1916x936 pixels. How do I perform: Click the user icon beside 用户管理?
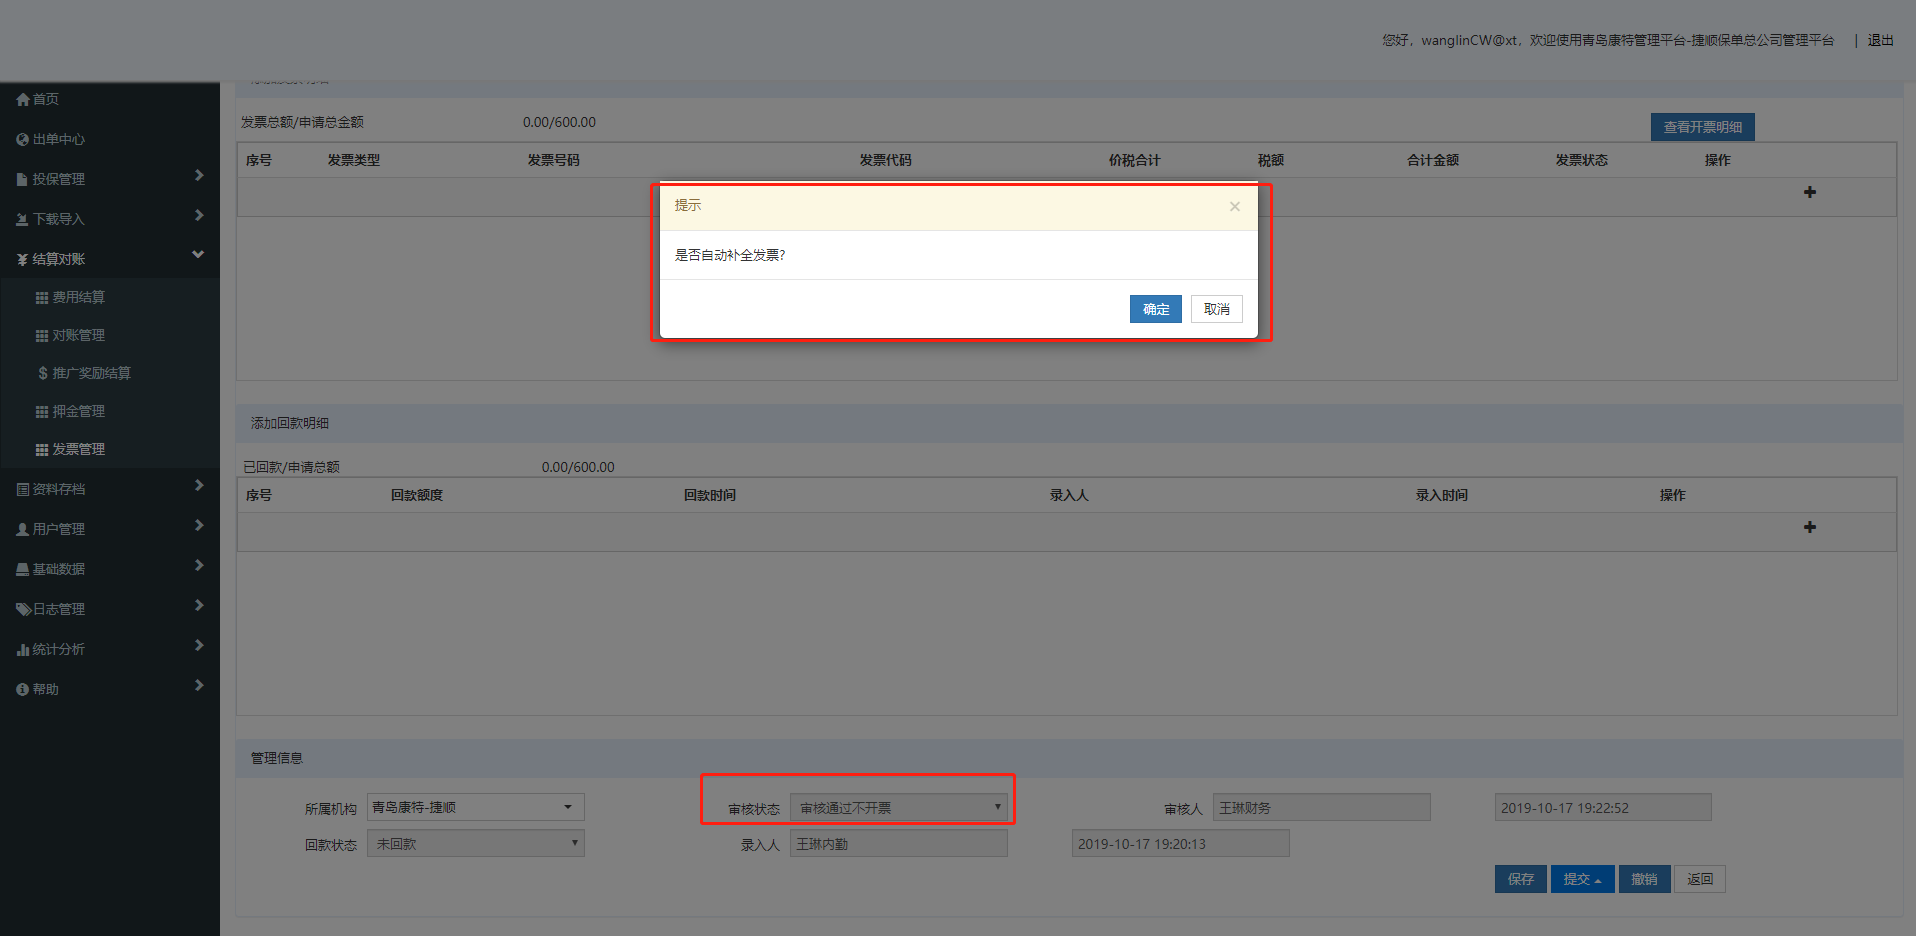tap(23, 529)
